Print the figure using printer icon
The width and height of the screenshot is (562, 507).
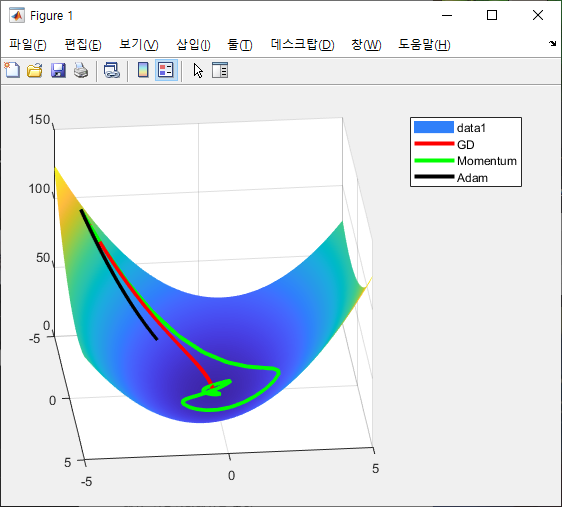[81, 70]
